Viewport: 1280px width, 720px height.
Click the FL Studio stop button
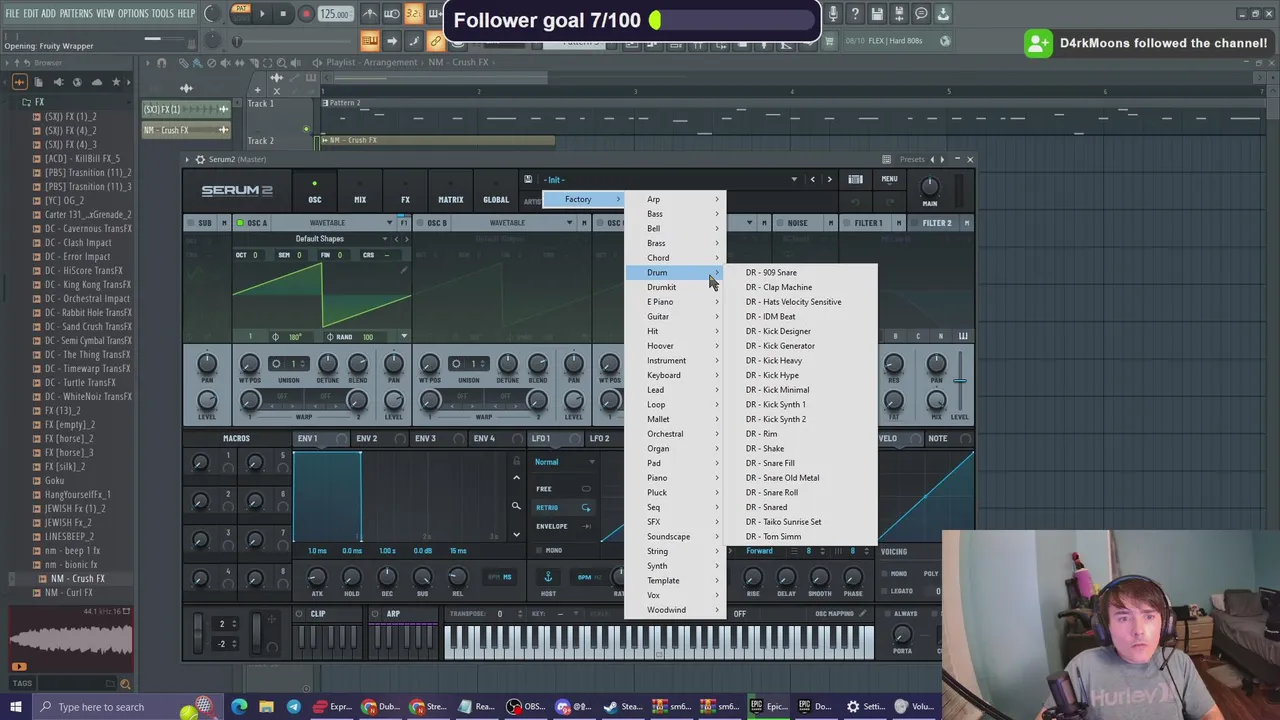[x=284, y=14]
